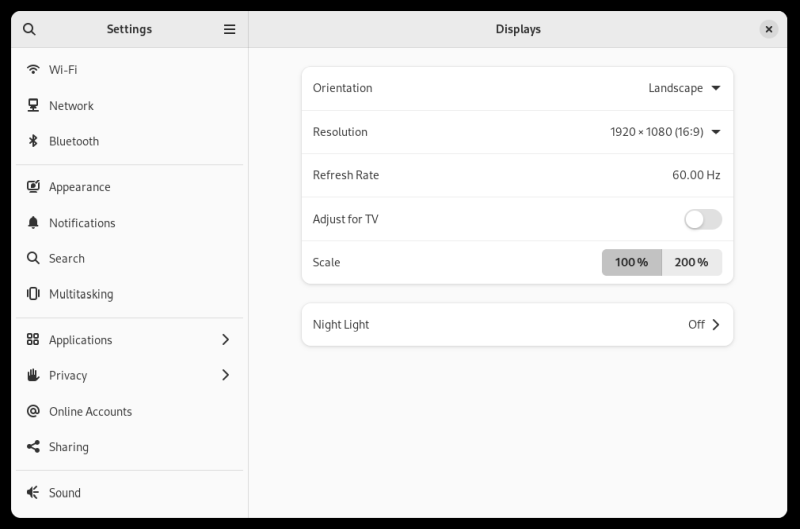Go to Online Accounts settings
Viewport: 800px width, 529px height.
coord(90,411)
